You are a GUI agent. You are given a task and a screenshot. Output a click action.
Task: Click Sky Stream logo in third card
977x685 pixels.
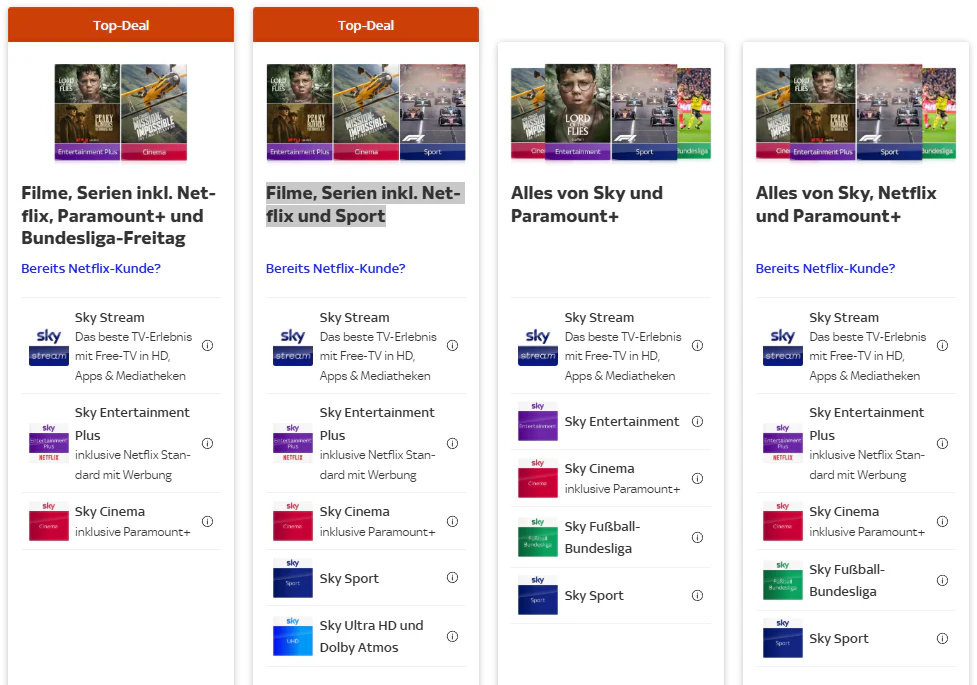[538, 346]
